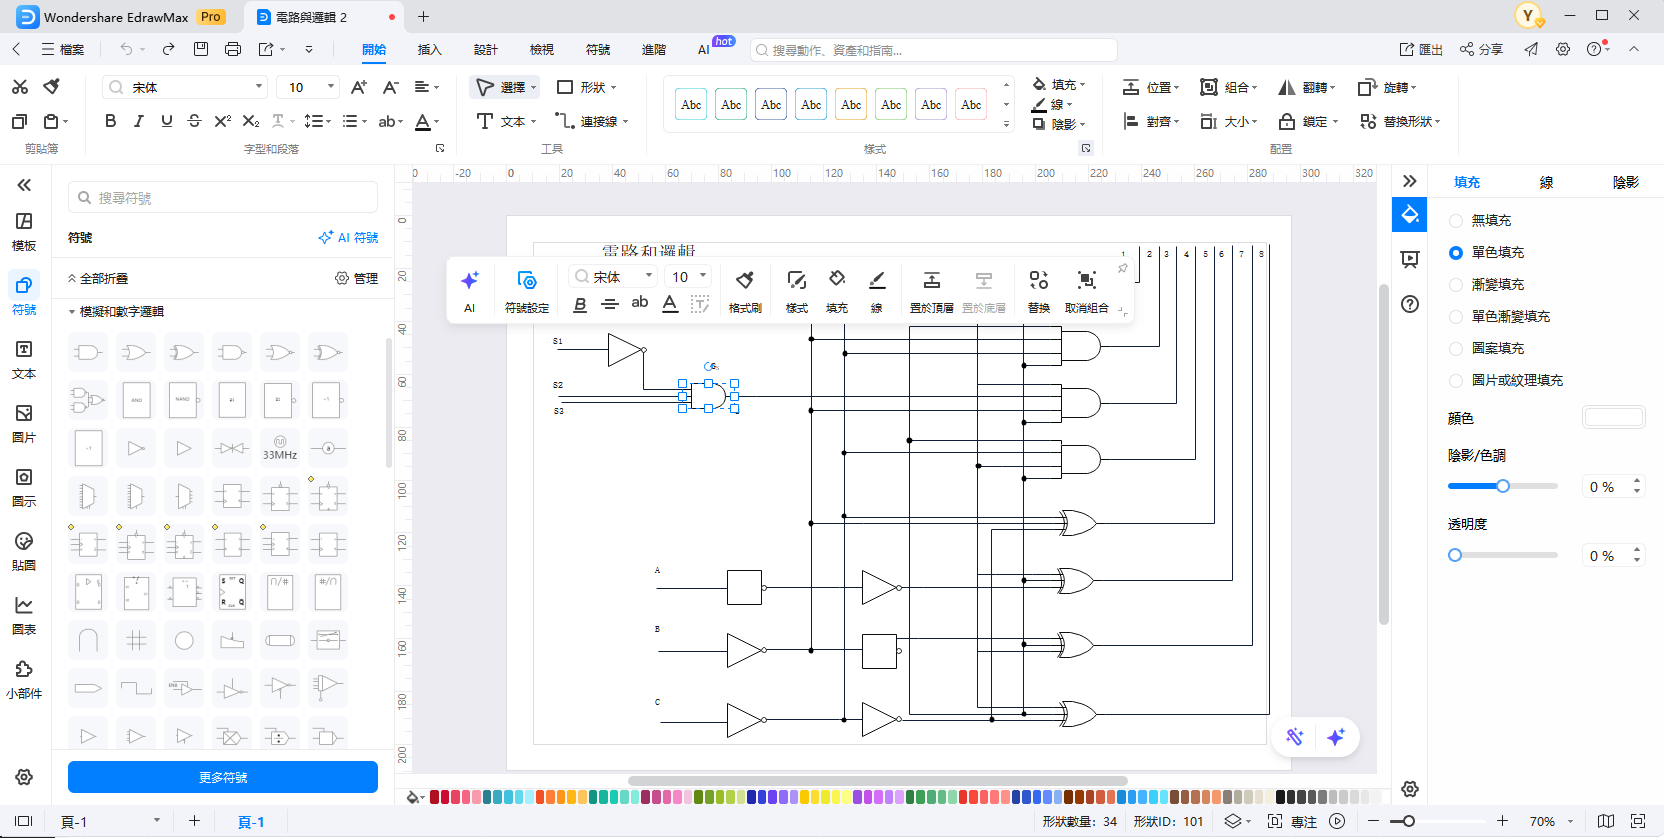Switch to the Shadow tab in right panel
The width and height of the screenshot is (1664, 838).
point(1625,182)
